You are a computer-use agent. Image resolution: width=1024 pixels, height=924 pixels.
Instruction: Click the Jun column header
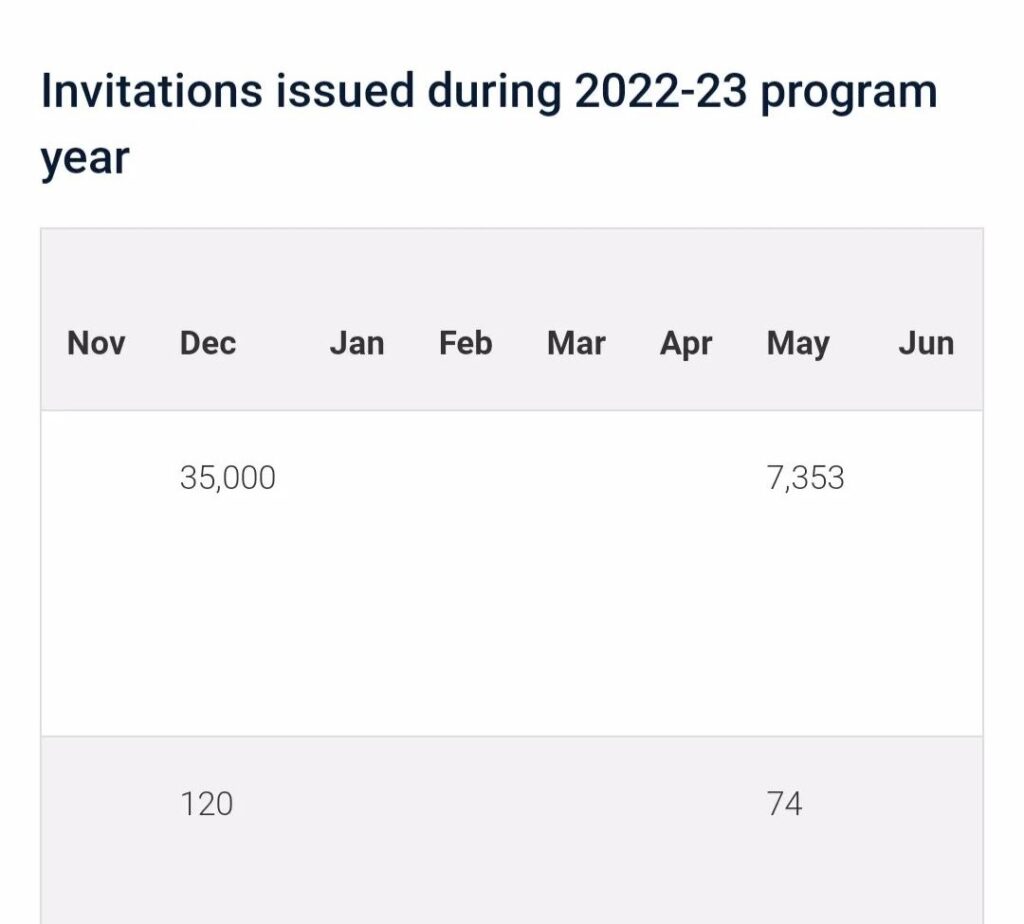click(926, 343)
